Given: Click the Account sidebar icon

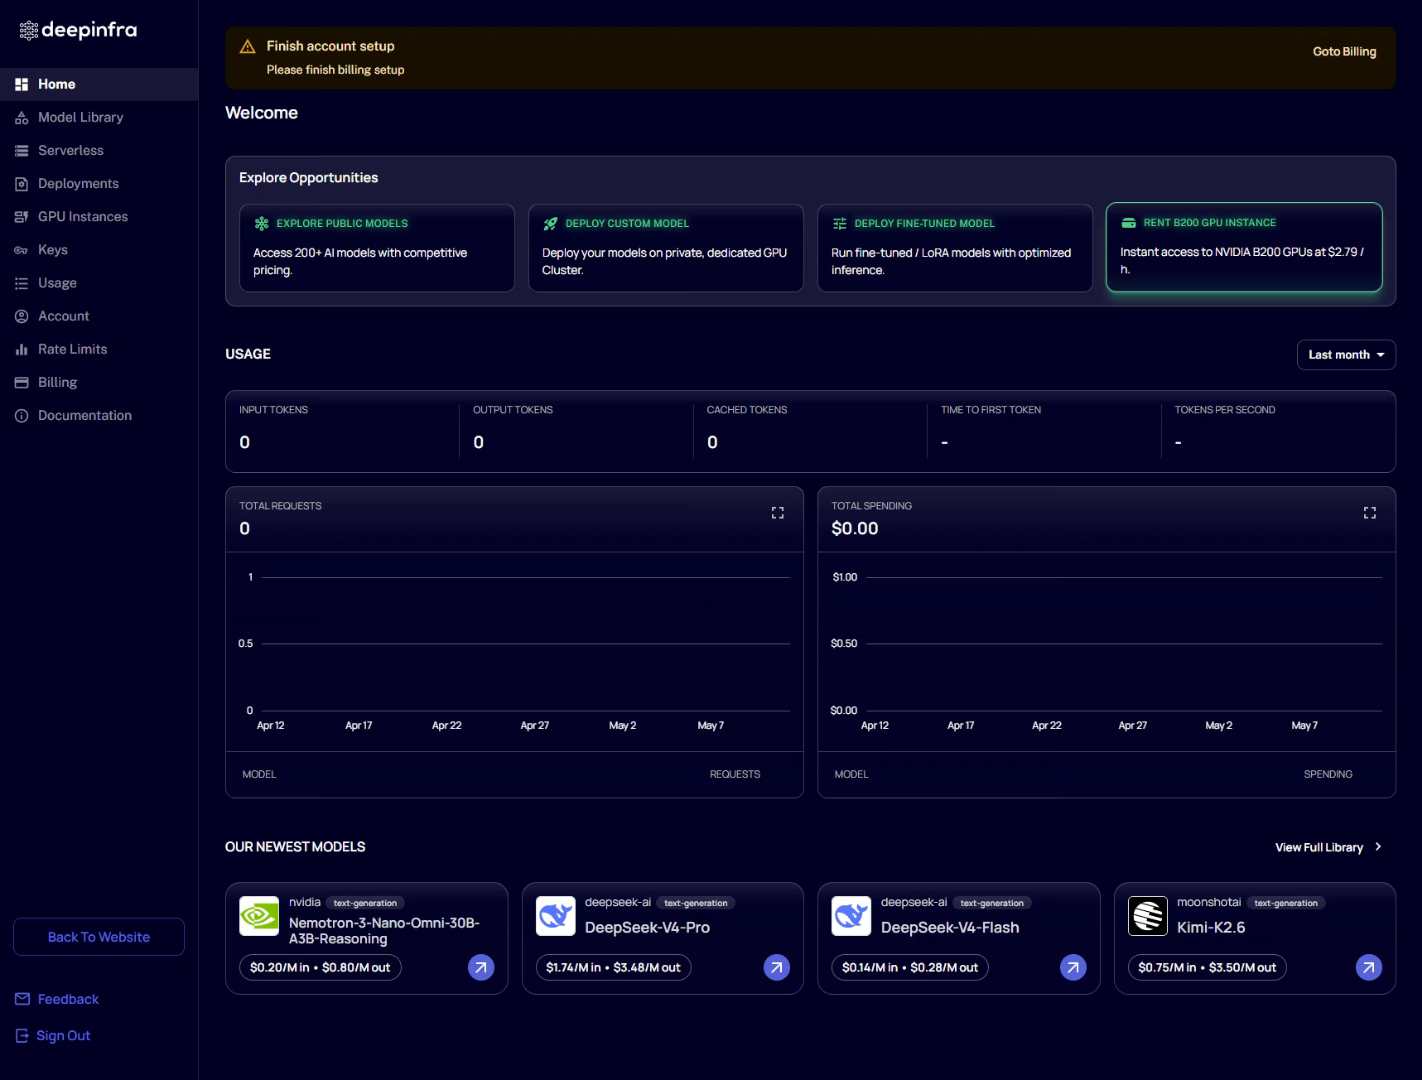Looking at the screenshot, I should tap(21, 316).
